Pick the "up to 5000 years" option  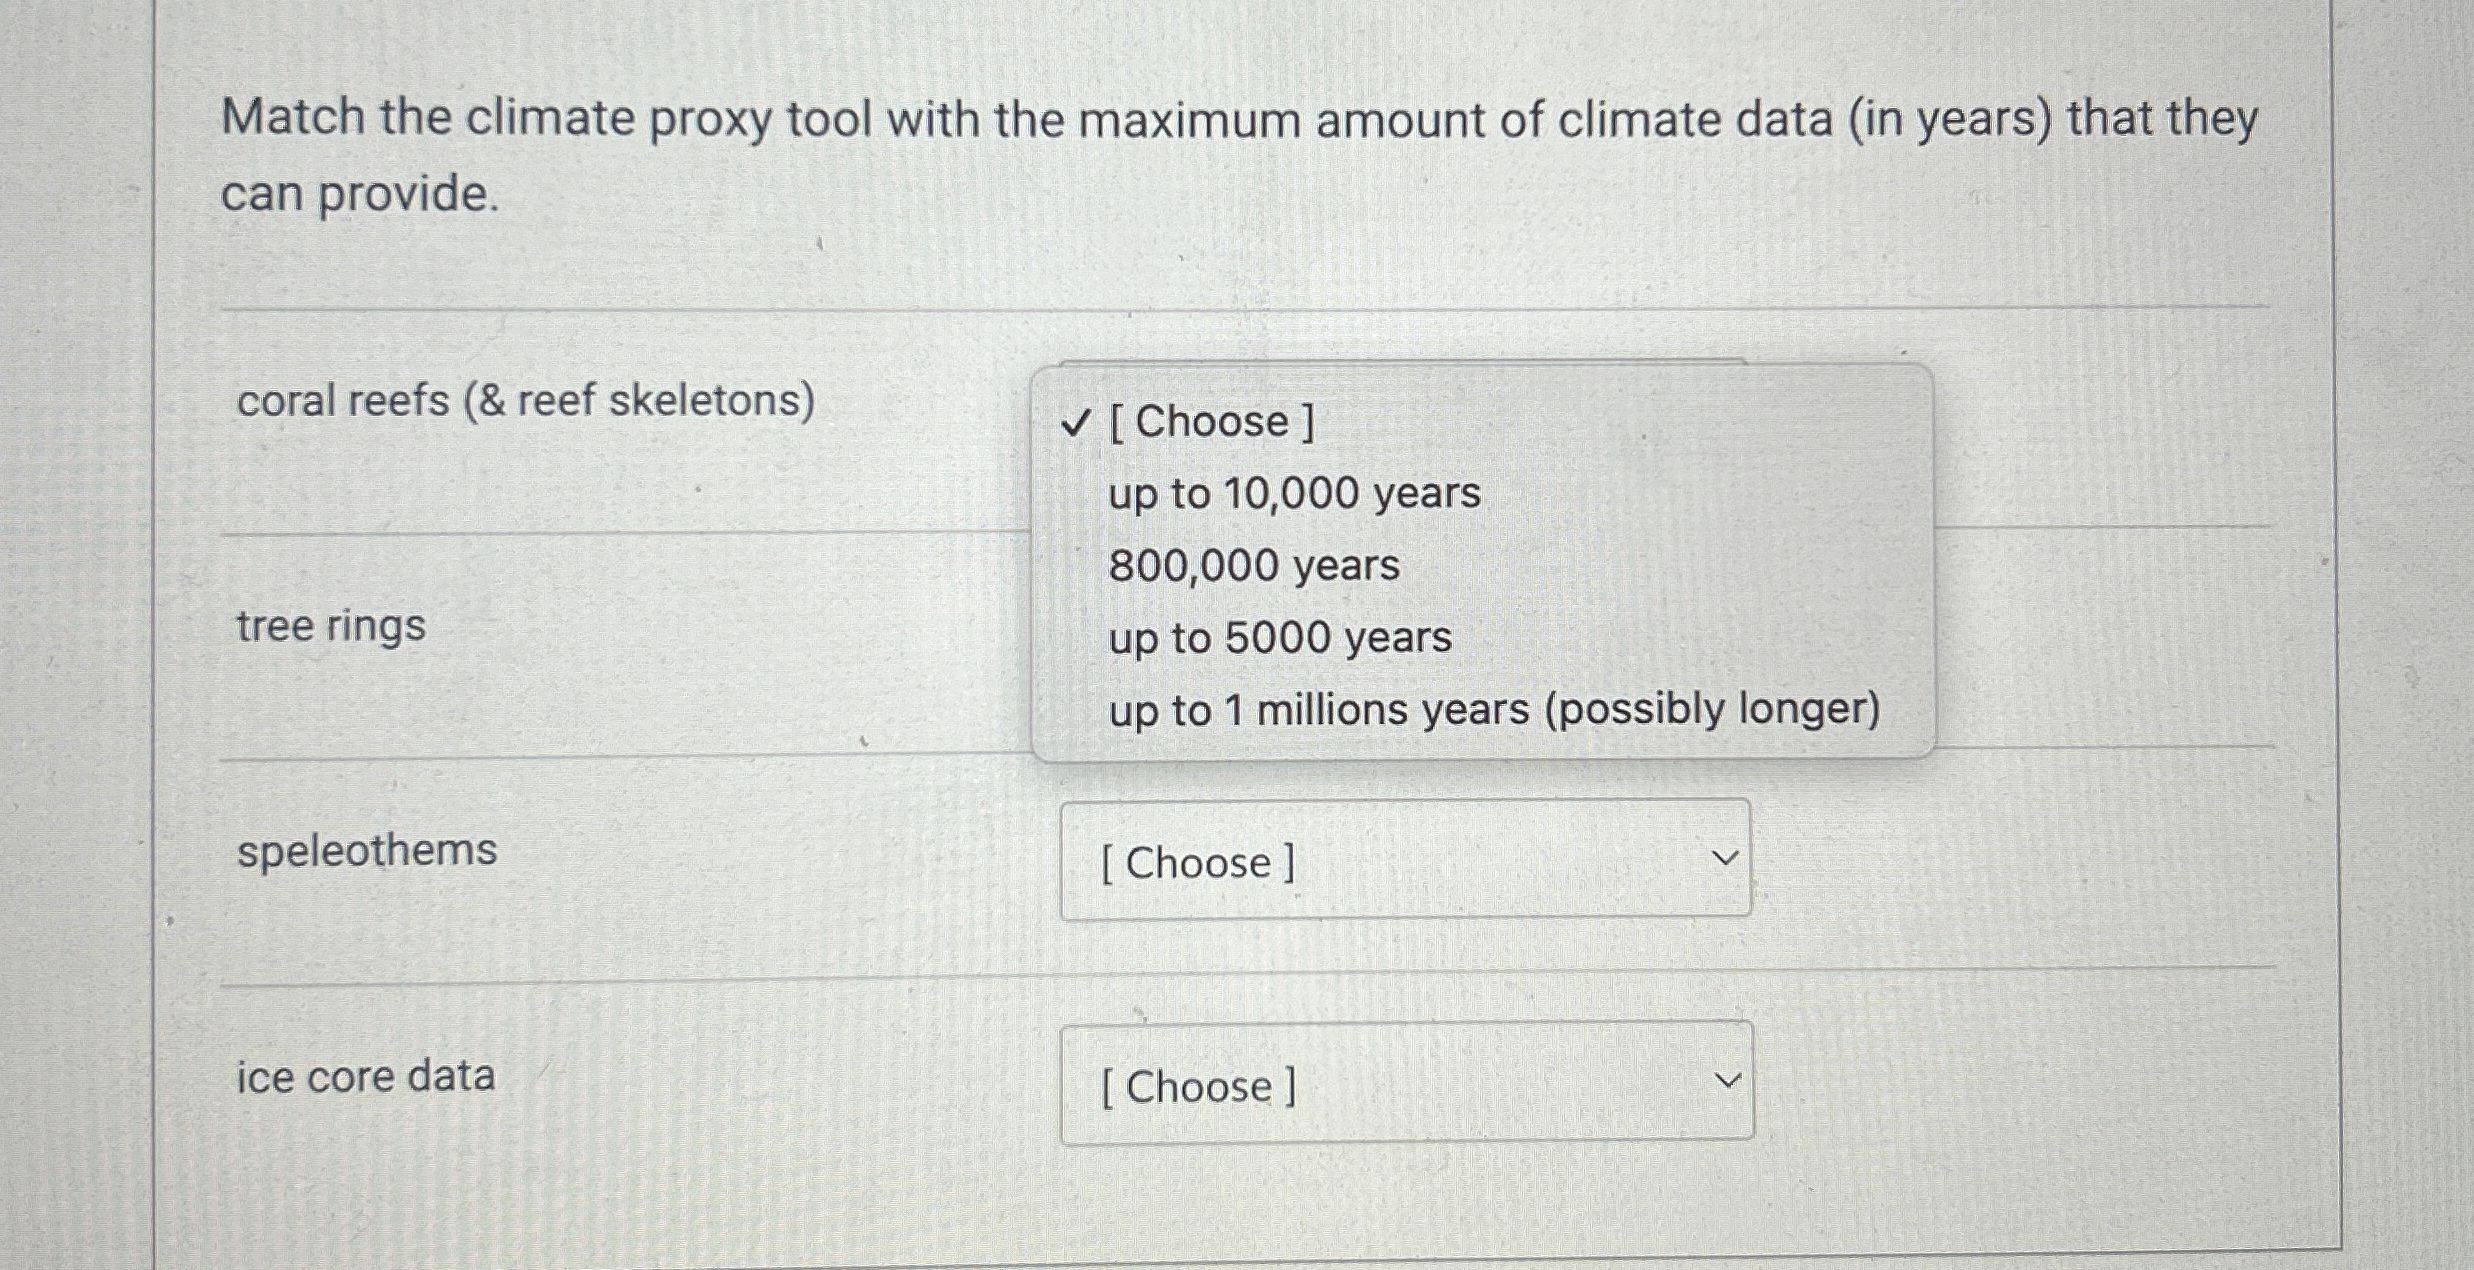1280,638
